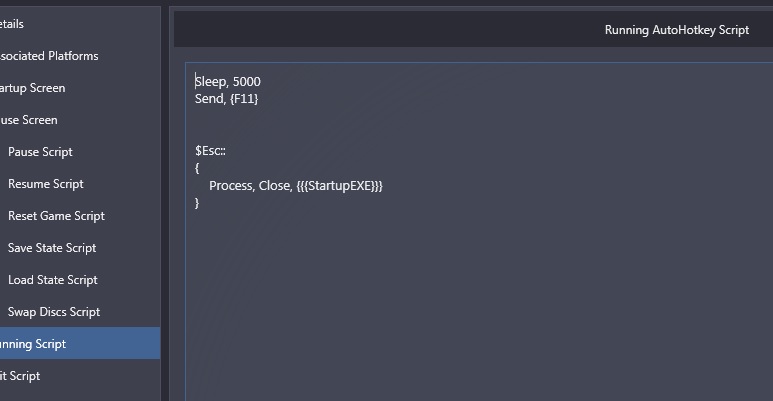Viewport: 773px width, 401px height.
Task: Open the Details section in sidebar
Action: coord(80,24)
